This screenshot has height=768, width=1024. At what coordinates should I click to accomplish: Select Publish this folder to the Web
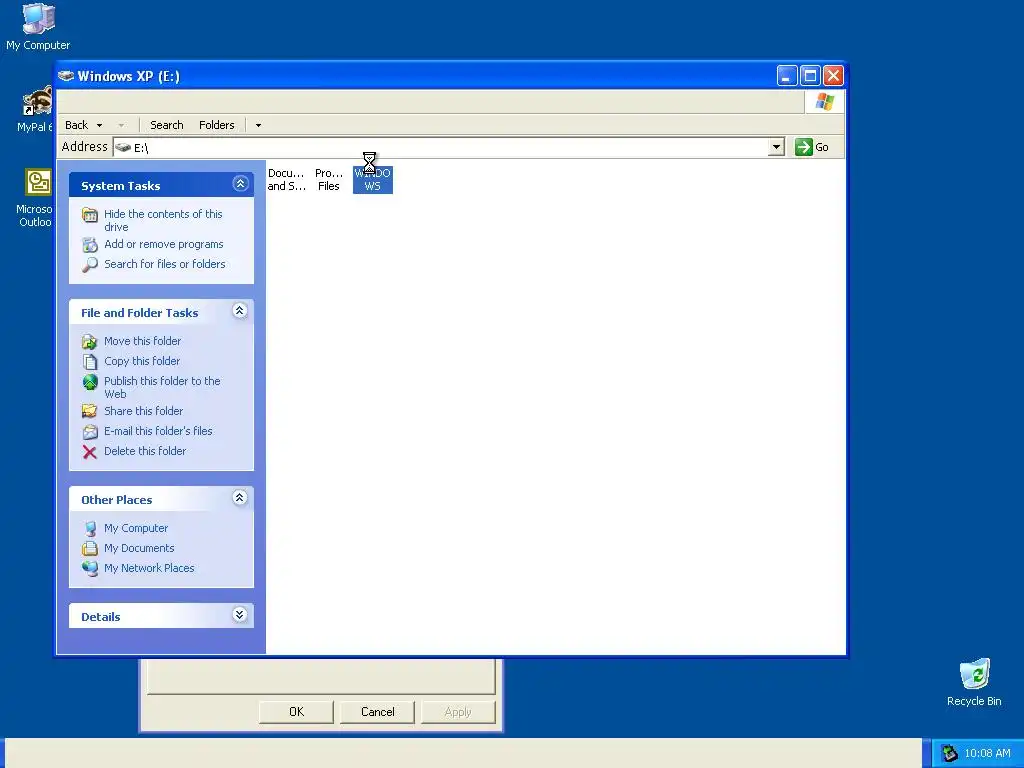tap(162, 387)
